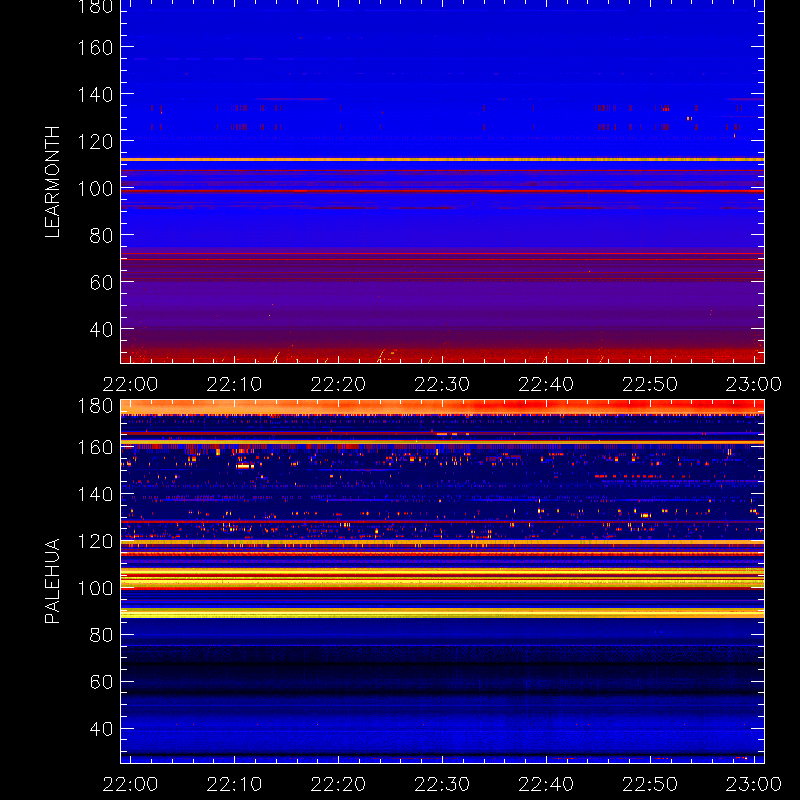Click the 23:00 time label under the Palehua plot
Viewport: 800px width, 800px height.
(754, 784)
